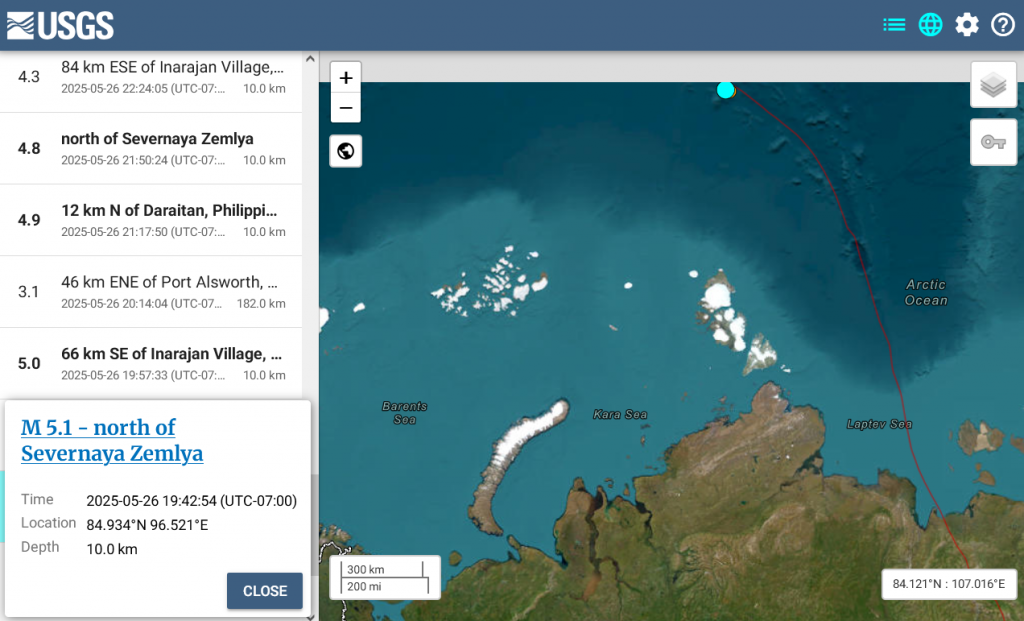Open the settings gear icon
This screenshot has width=1024, height=621.
[967, 25]
